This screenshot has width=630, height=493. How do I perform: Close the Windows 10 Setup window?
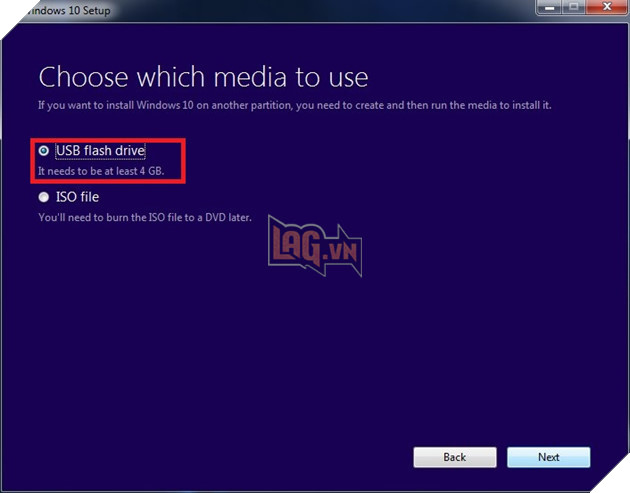click(x=607, y=7)
